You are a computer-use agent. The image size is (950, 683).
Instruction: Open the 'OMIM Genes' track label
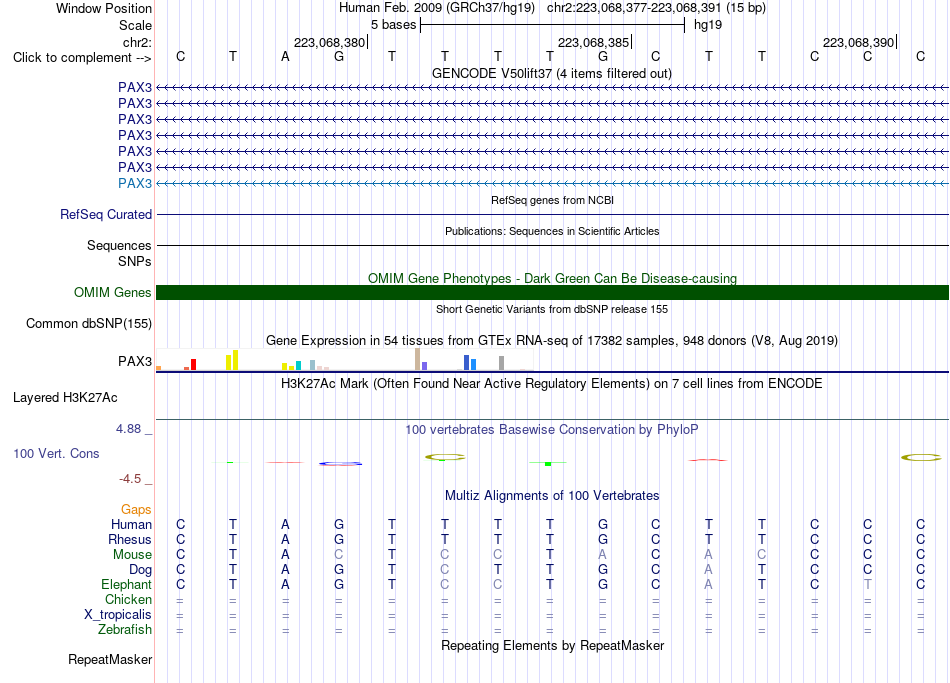click(112, 293)
